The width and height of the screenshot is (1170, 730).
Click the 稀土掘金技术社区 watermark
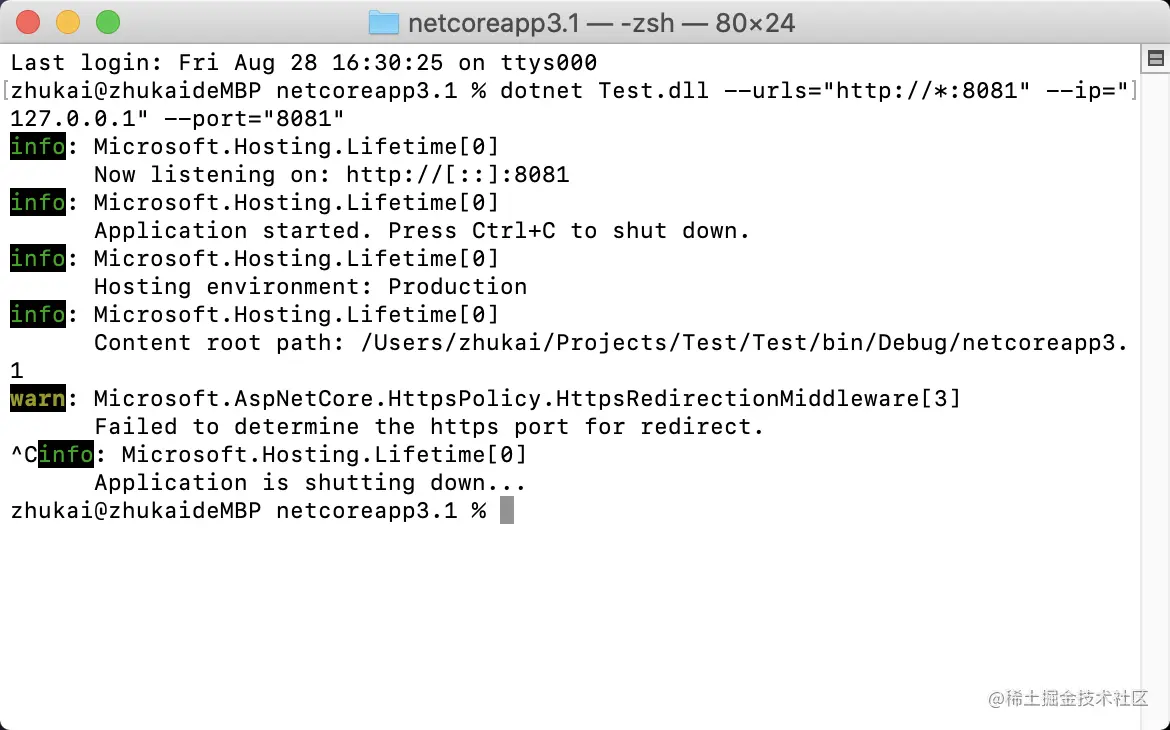point(1068,699)
